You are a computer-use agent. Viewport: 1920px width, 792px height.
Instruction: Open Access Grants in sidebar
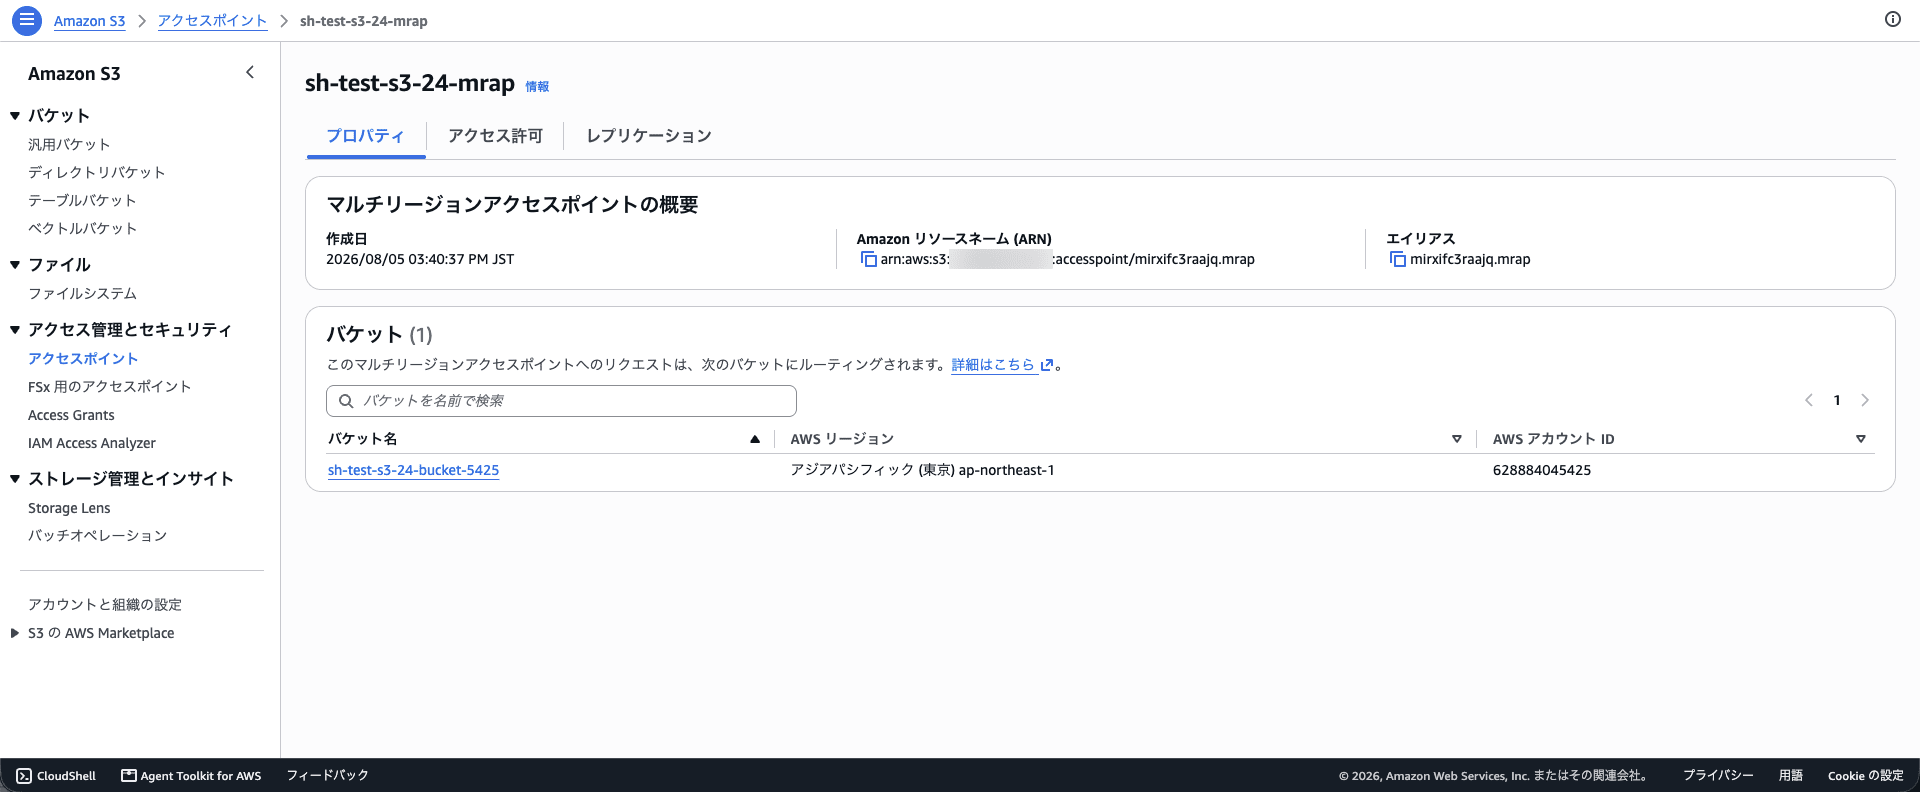pos(71,415)
